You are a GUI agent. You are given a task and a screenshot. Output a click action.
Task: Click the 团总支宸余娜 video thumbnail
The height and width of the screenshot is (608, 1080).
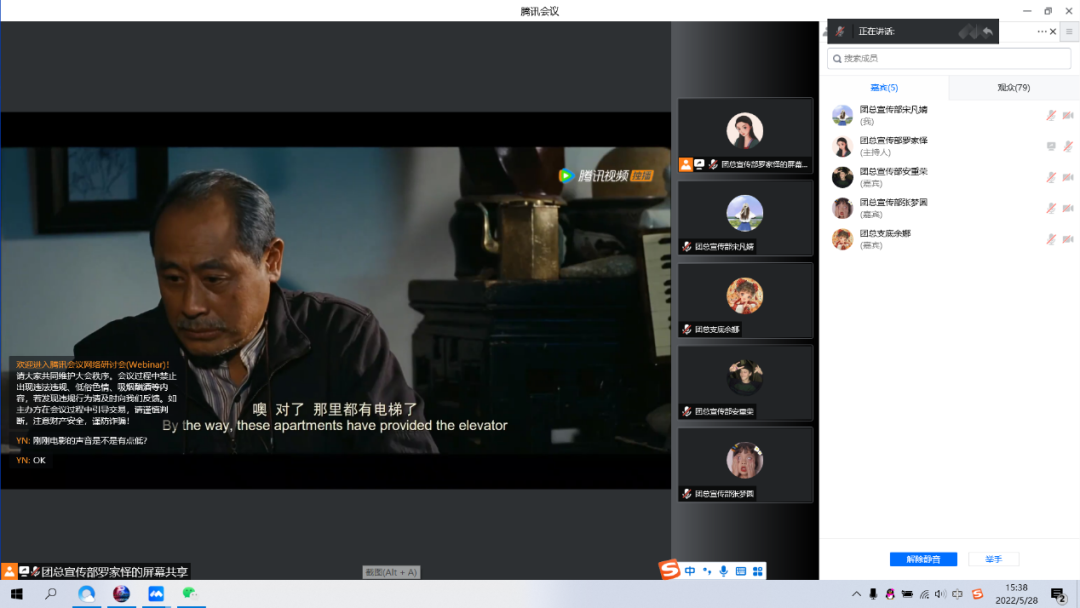(745, 300)
